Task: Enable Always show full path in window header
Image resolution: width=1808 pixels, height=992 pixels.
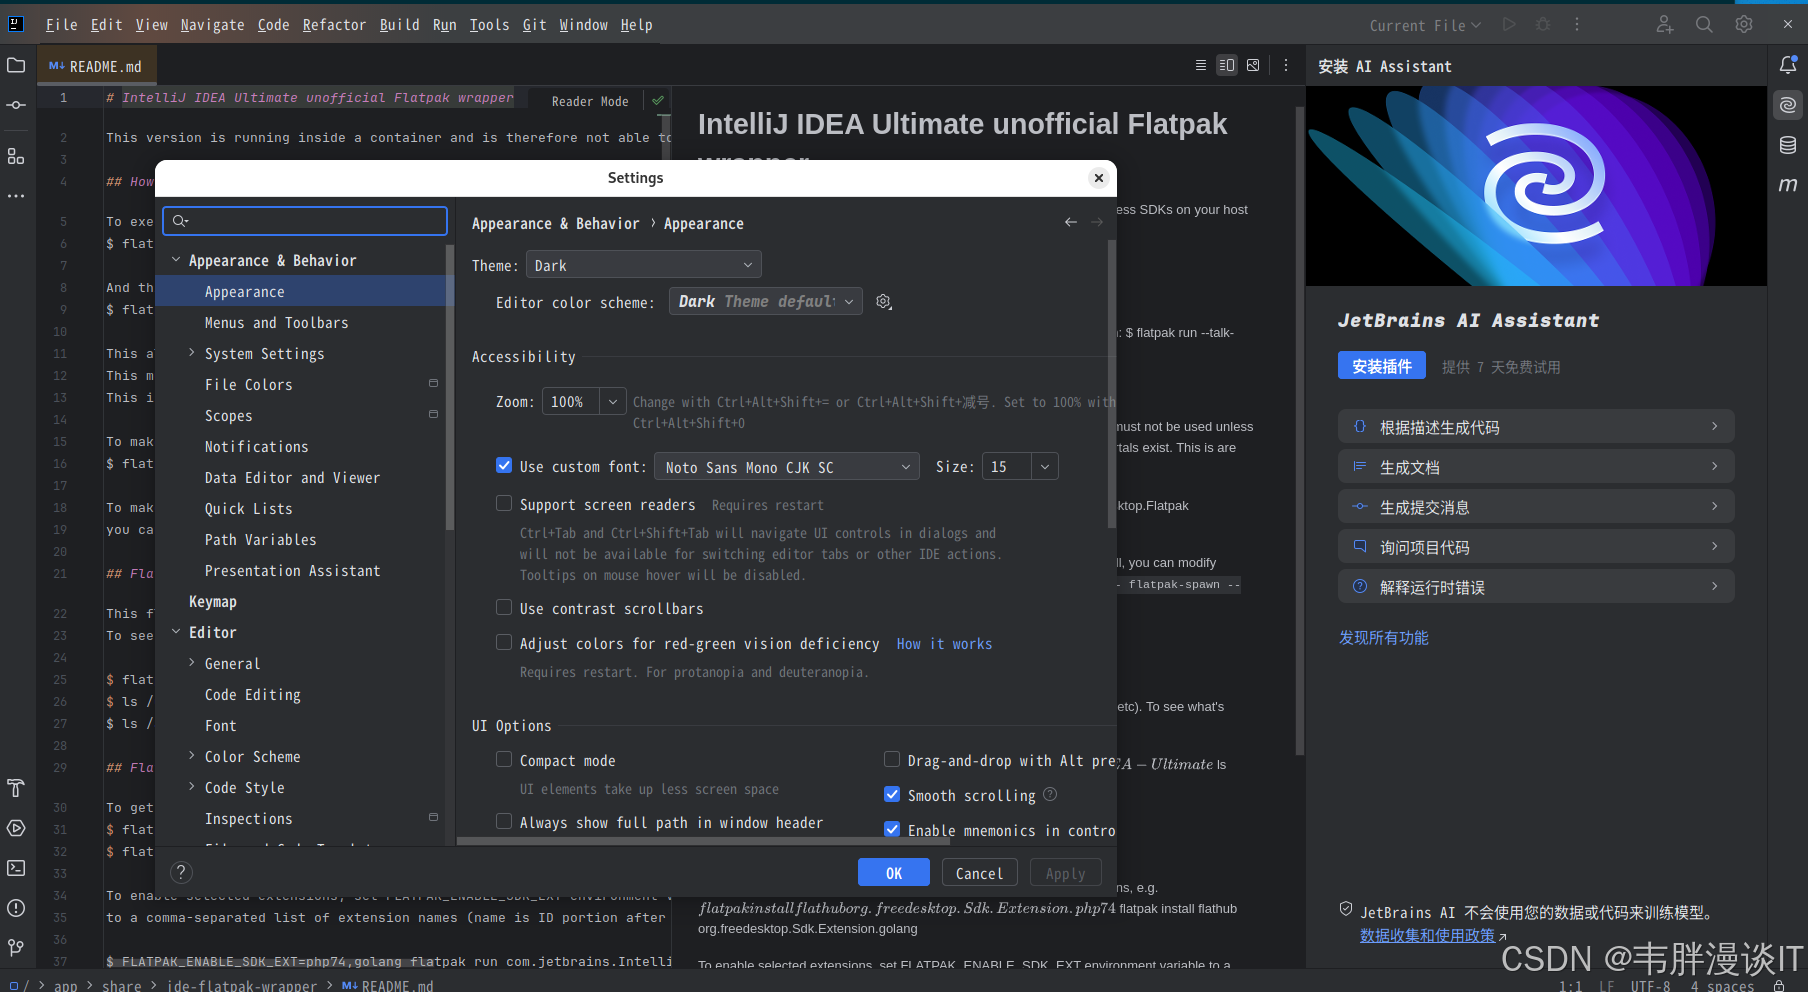Action: tap(504, 821)
